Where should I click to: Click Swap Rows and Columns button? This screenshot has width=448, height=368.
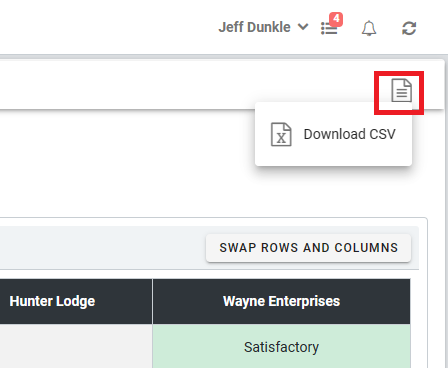pos(308,248)
